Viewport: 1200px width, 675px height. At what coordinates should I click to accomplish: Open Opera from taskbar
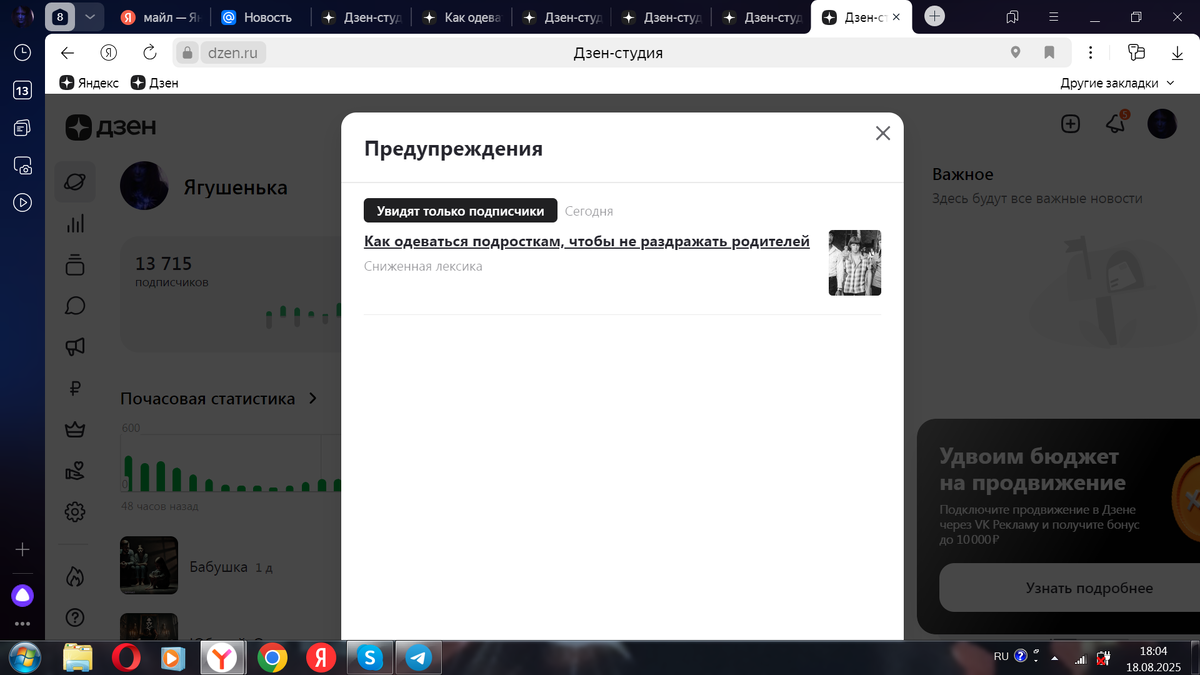(125, 657)
